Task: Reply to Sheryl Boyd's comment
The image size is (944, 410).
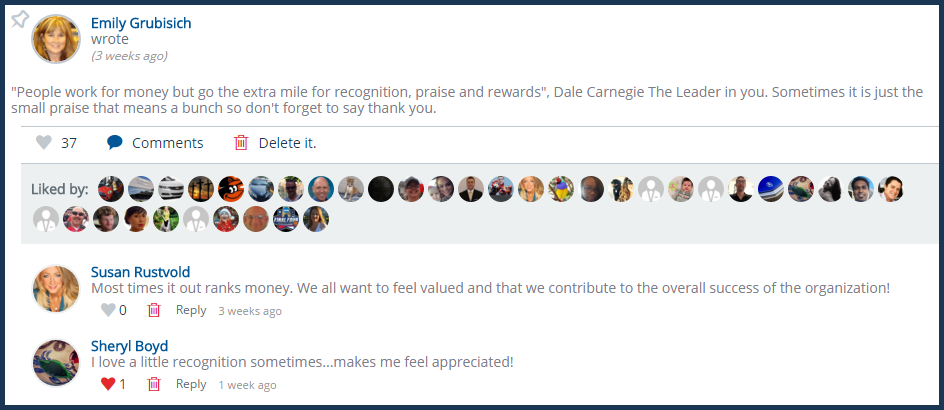Action: pyautogui.click(x=191, y=384)
